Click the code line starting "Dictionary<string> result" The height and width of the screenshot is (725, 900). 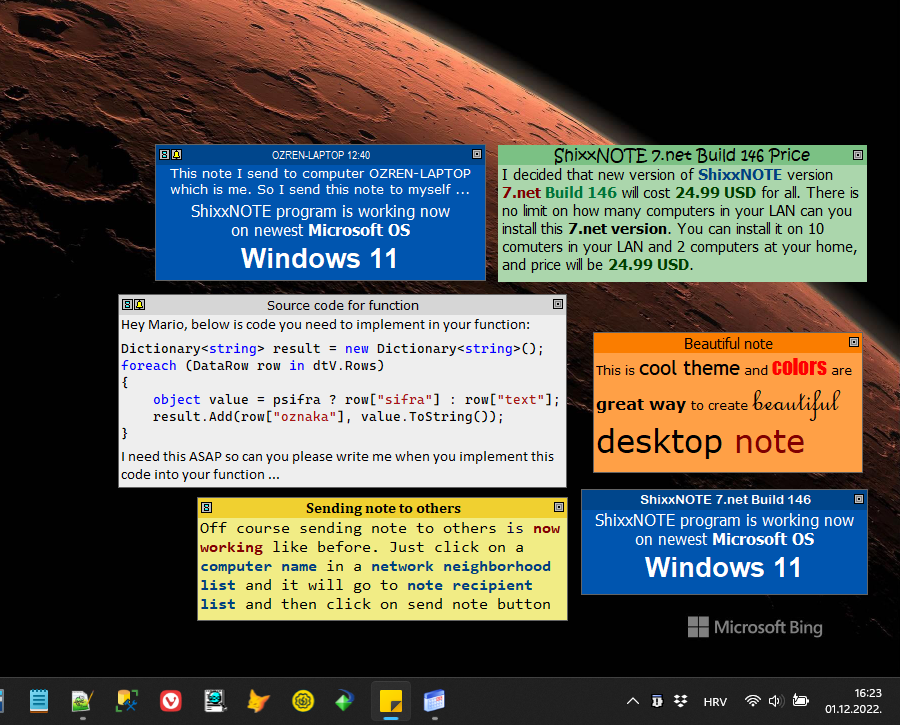[x=332, y=349]
